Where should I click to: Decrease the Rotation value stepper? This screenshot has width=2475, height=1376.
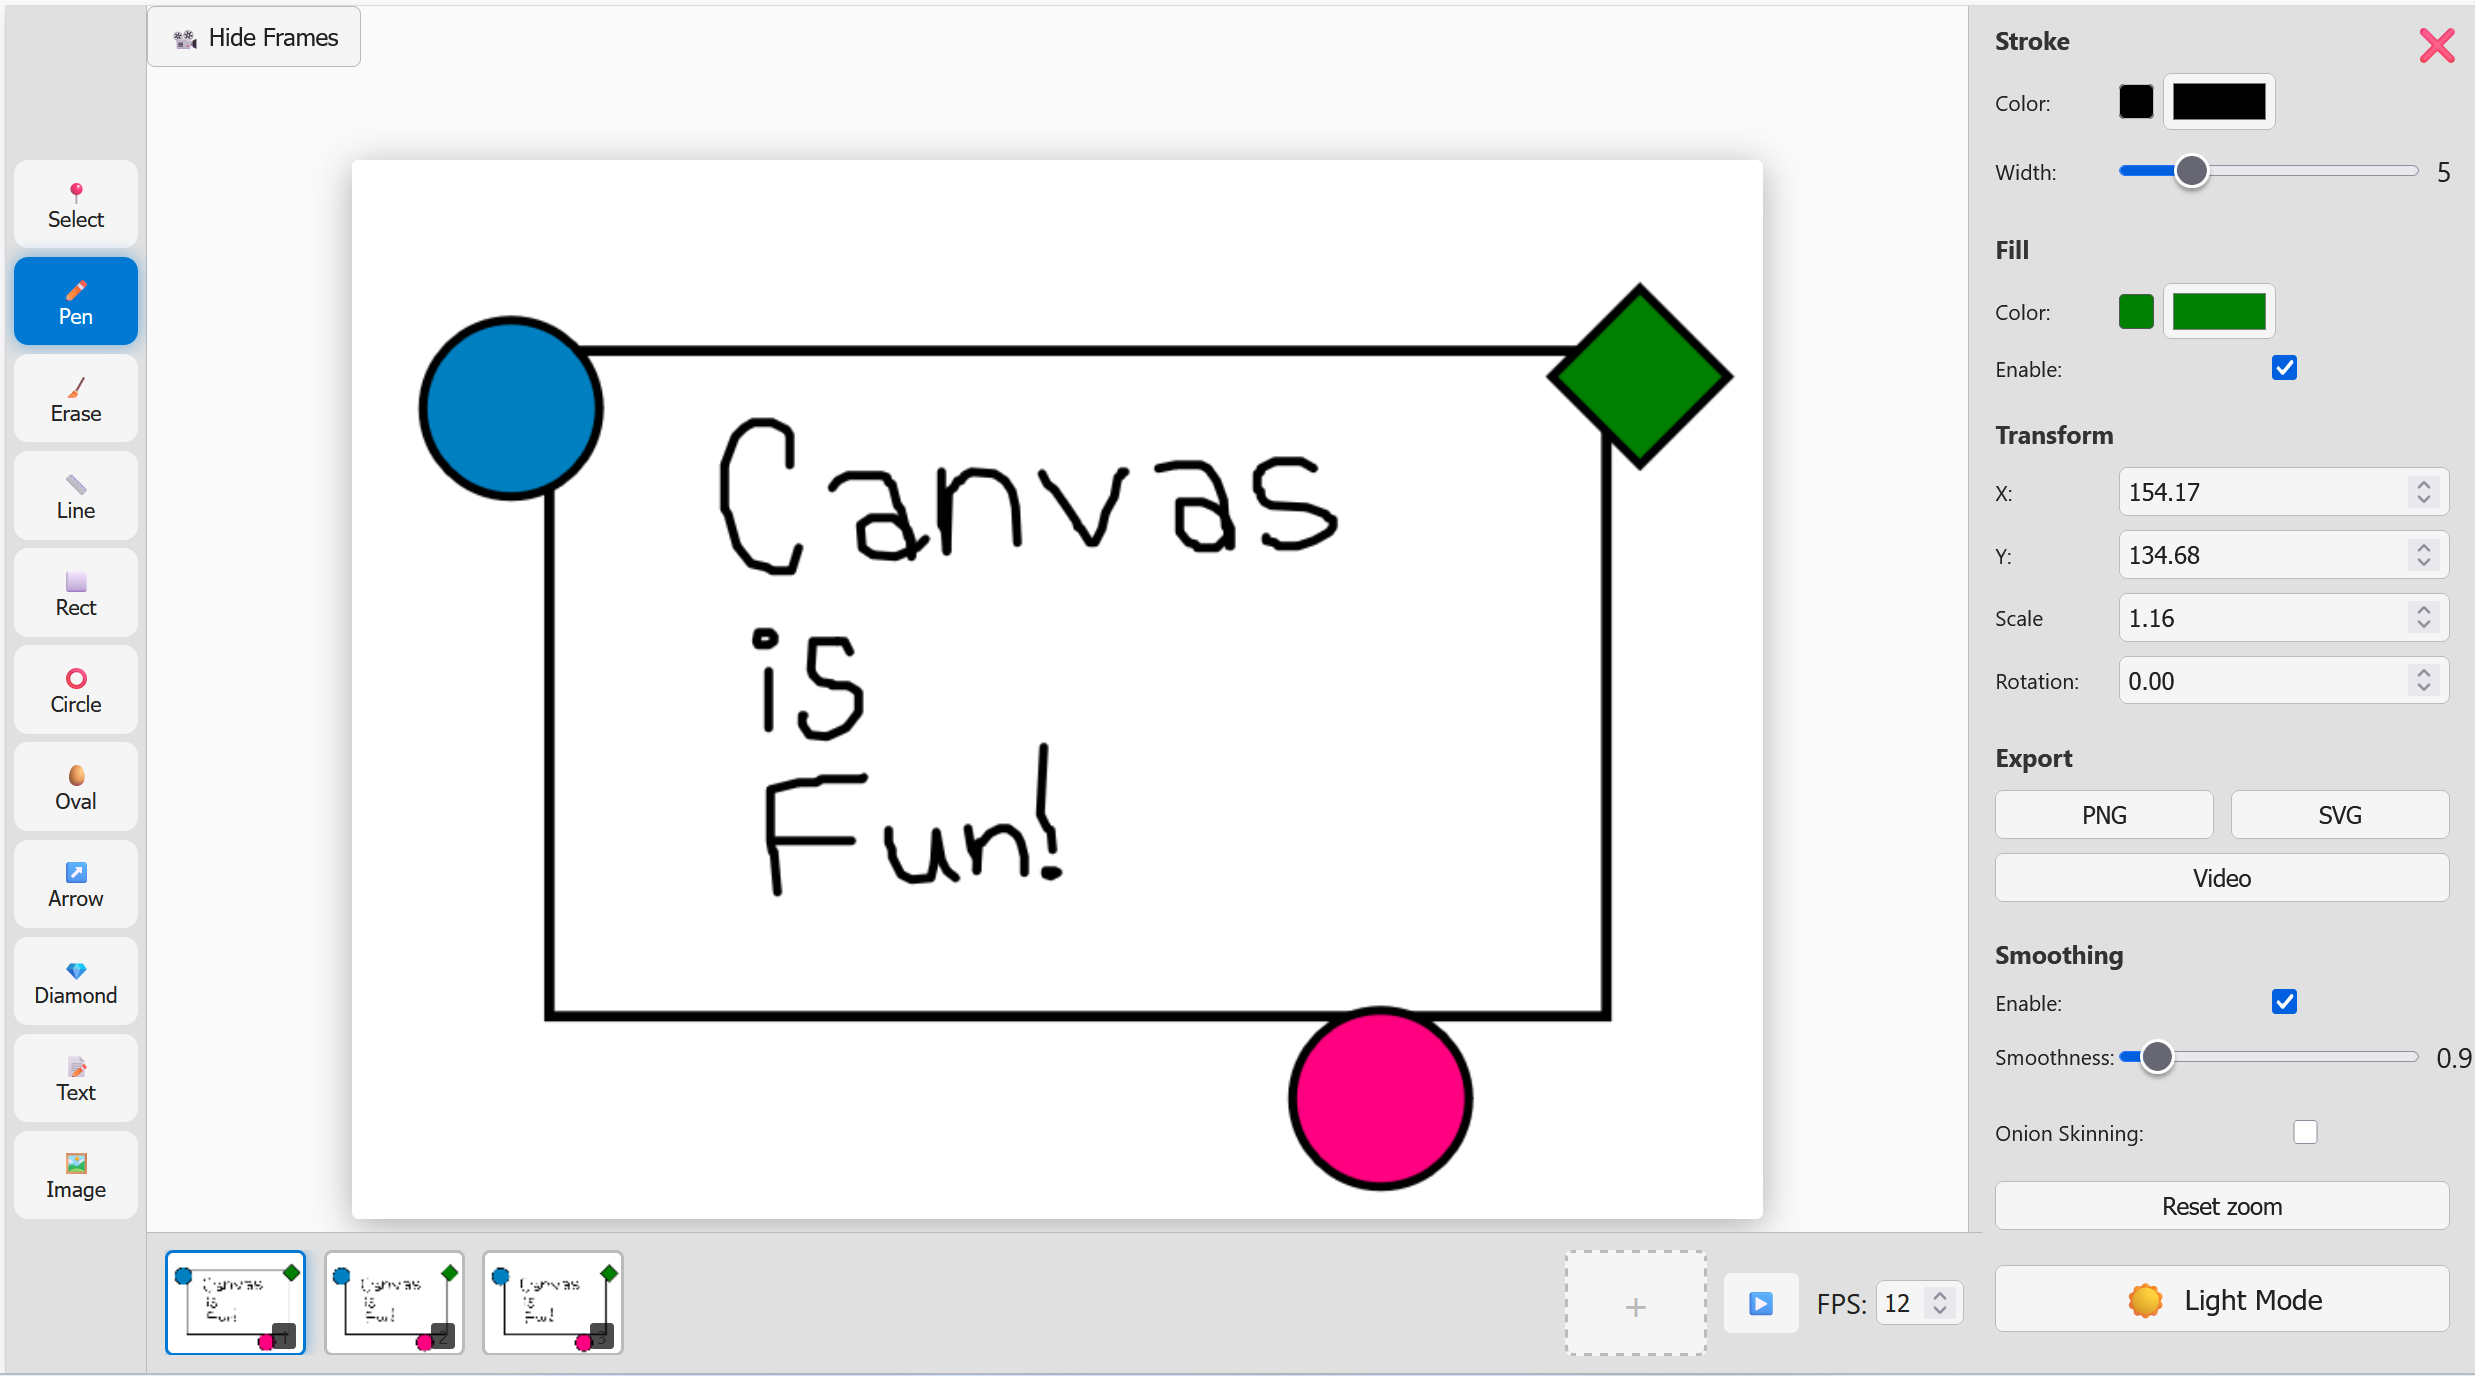coord(2423,687)
